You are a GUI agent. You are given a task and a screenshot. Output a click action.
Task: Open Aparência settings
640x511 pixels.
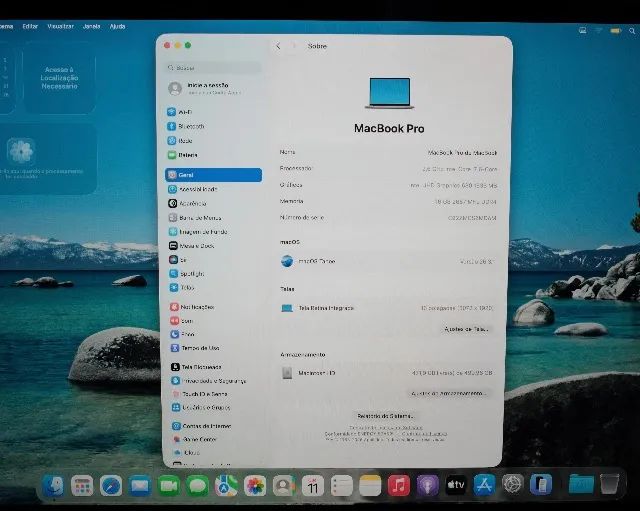[x=187, y=203]
